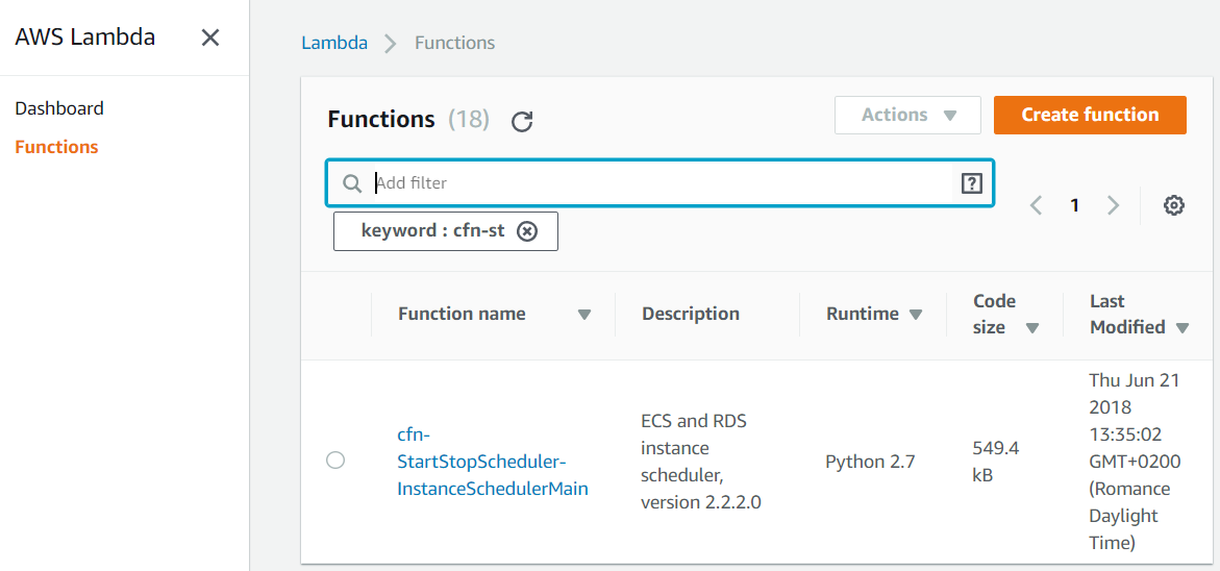Click page number 1
Image resolution: width=1220 pixels, height=571 pixels.
(x=1075, y=205)
